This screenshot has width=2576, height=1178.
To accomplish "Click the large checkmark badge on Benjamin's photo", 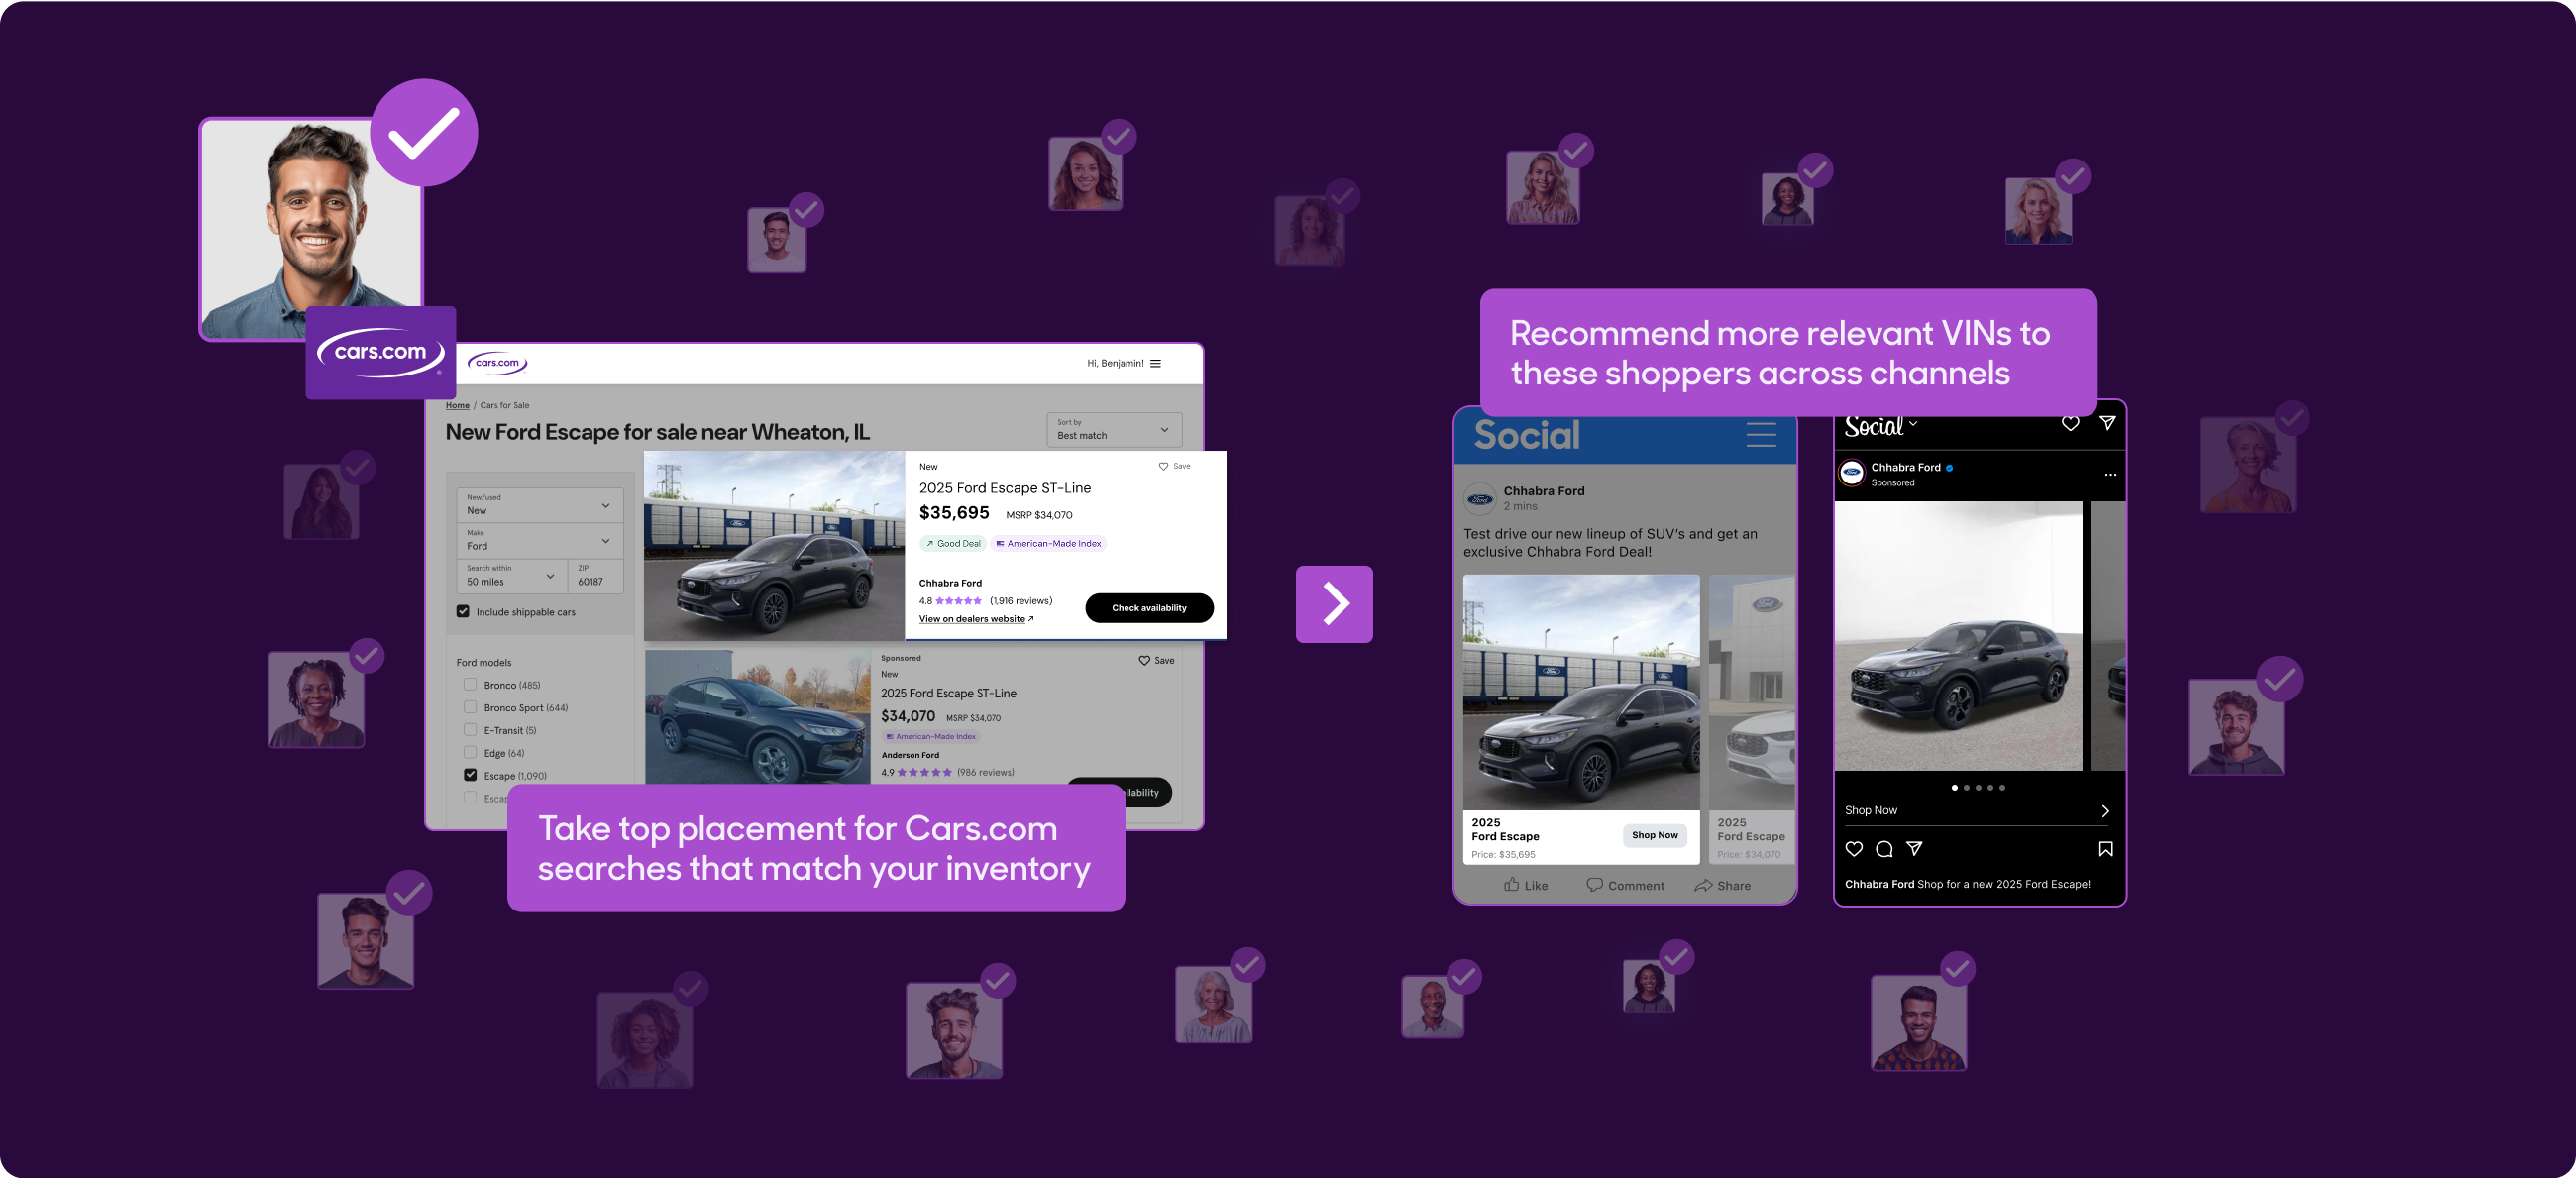I will 424,133.
